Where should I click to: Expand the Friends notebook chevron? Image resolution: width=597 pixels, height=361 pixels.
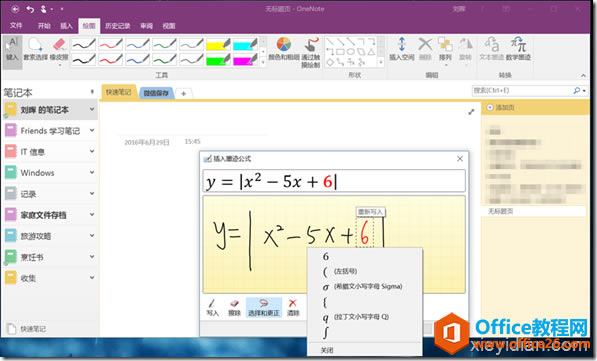[92, 130]
